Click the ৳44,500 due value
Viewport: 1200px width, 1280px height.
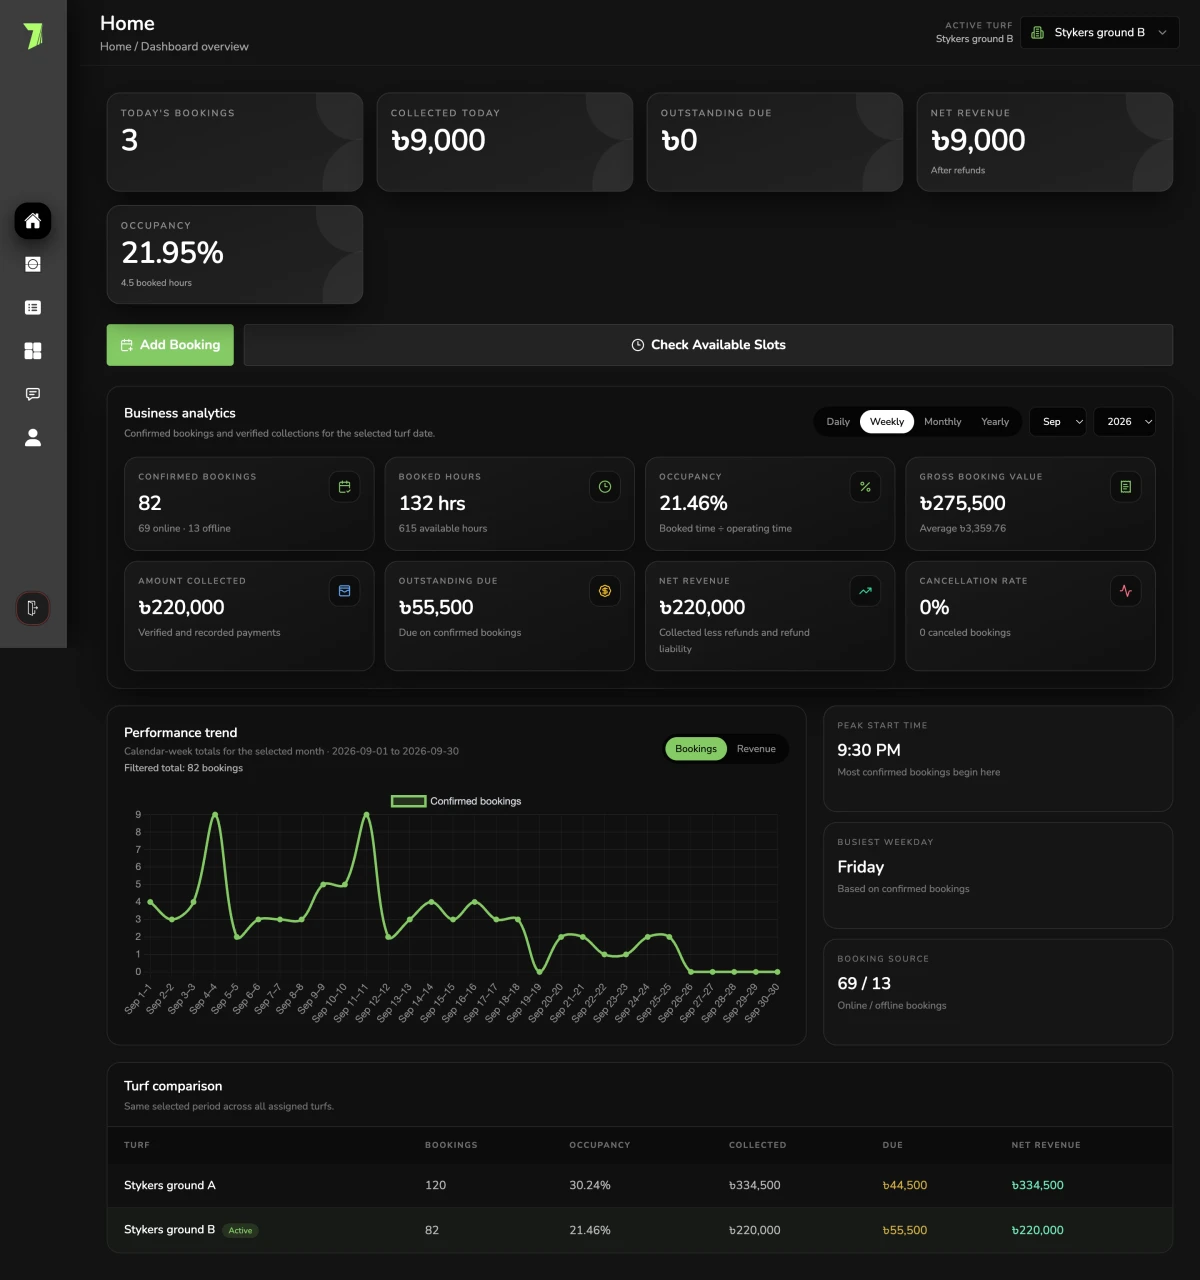[x=905, y=1185]
